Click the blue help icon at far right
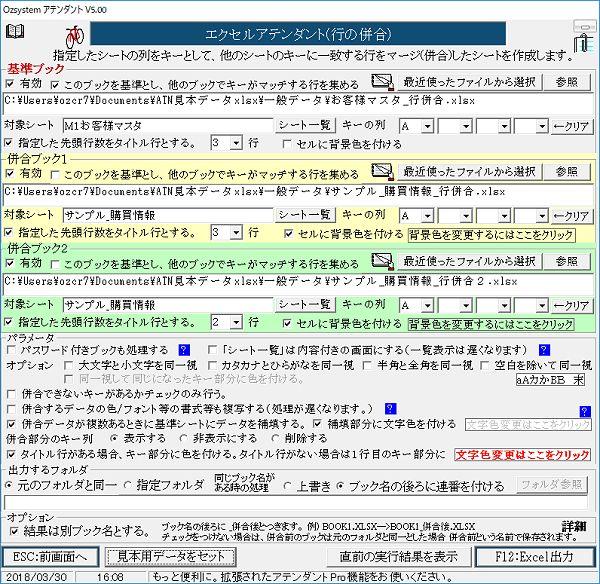The image size is (600, 584). click(x=585, y=411)
